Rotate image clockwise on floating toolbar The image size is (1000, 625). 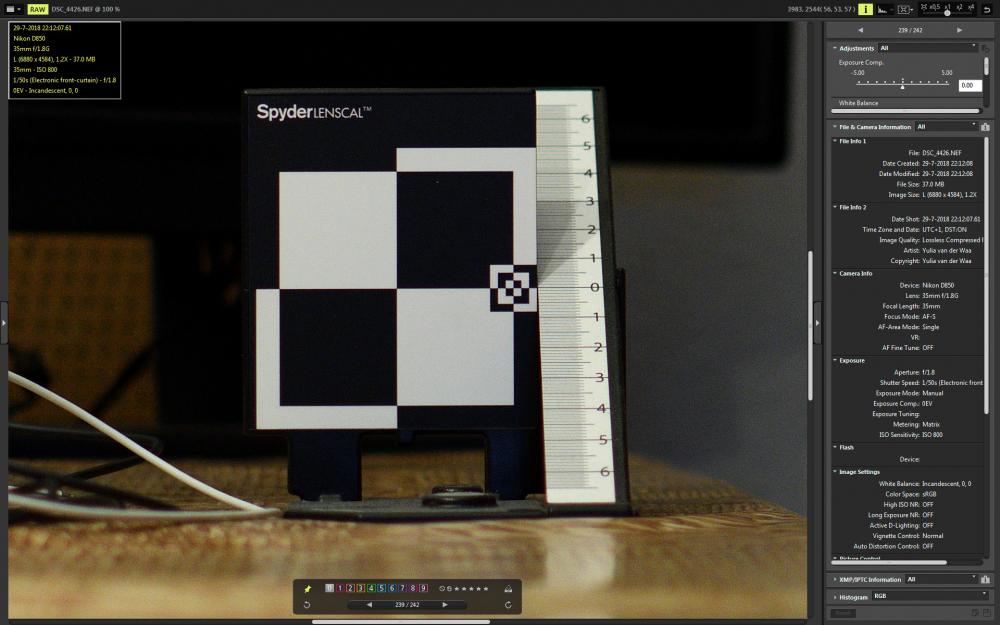(x=508, y=605)
